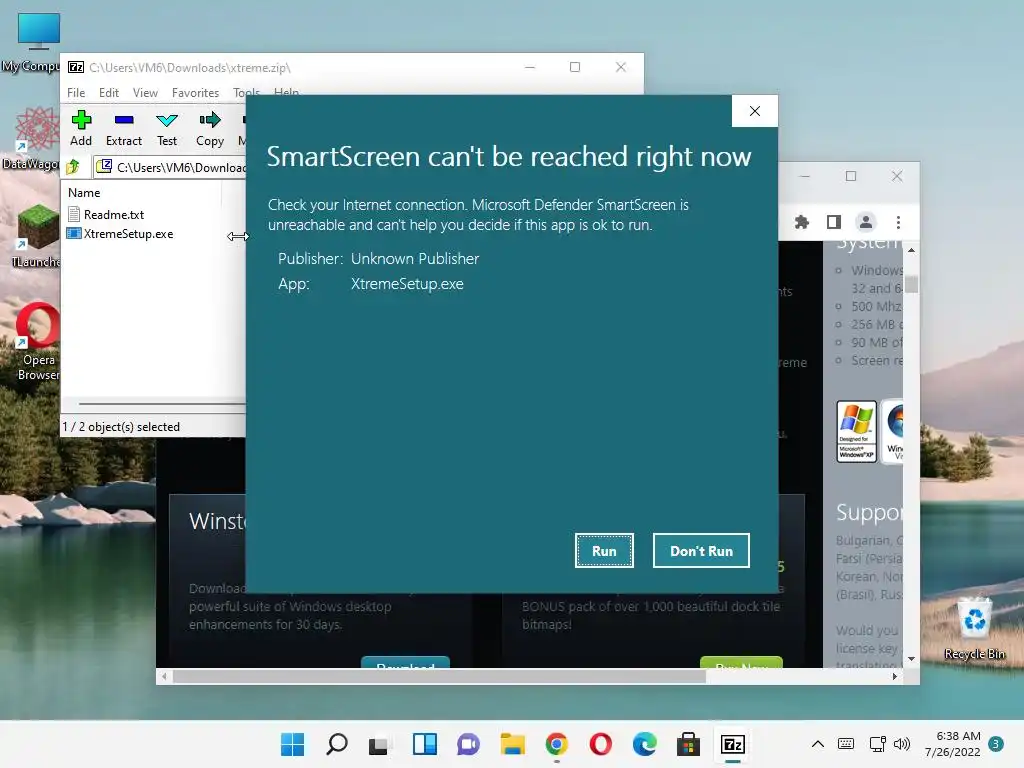Close the SmartScreen dialog with X

(x=755, y=111)
